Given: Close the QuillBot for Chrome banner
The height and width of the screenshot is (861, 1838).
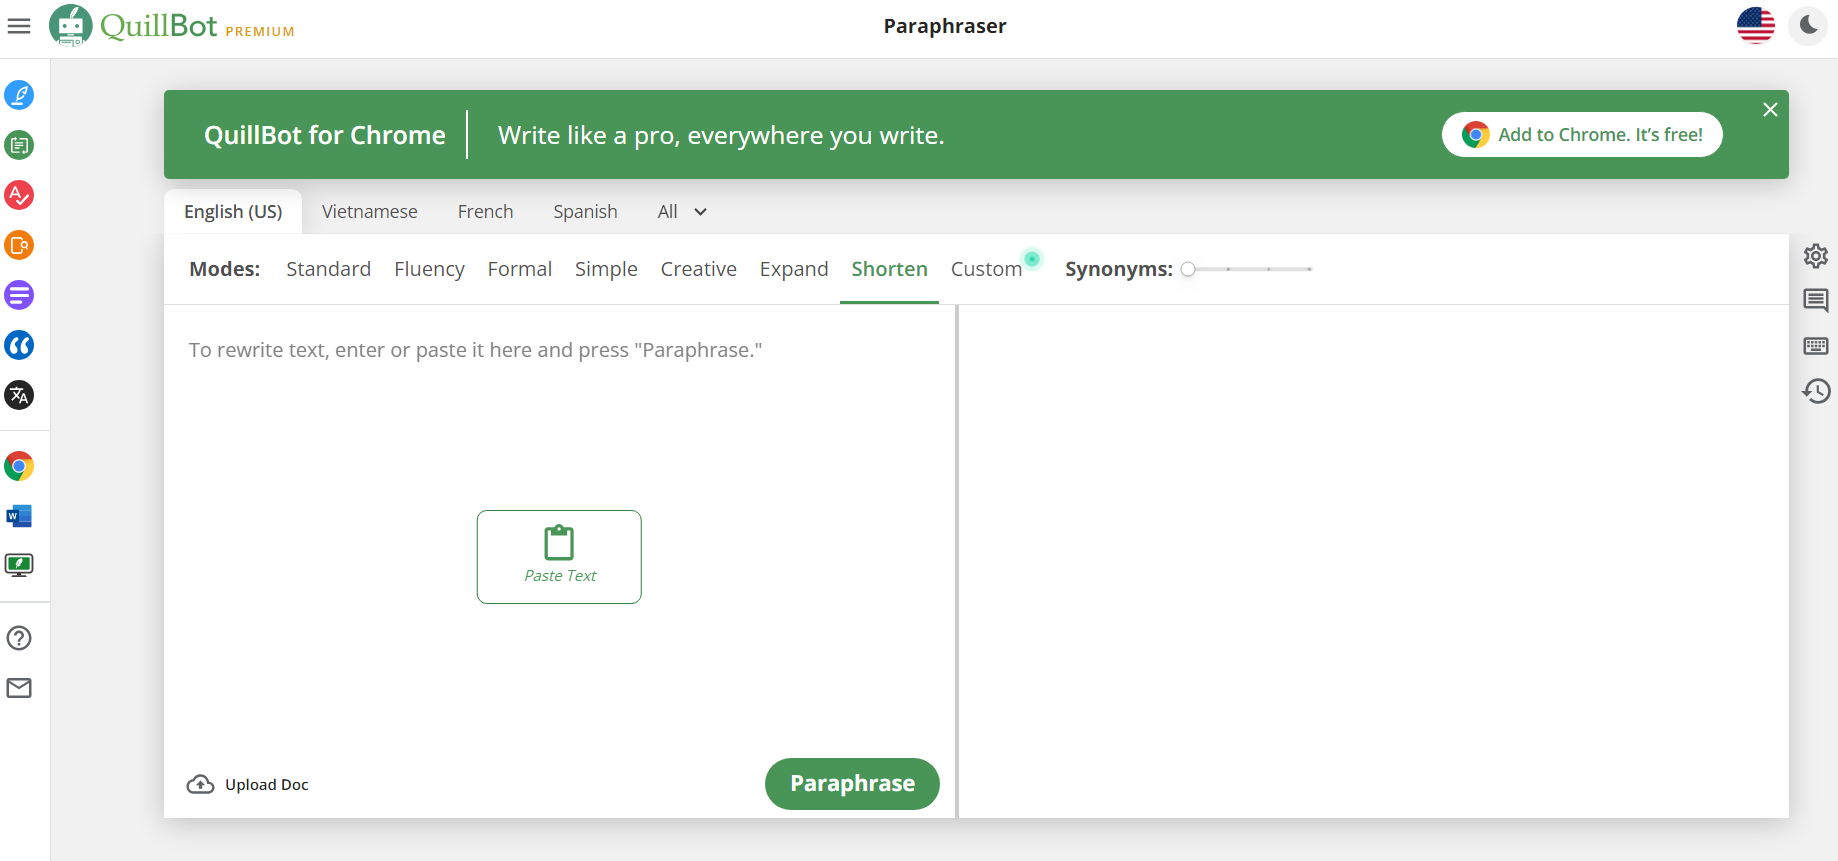Looking at the screenshot, I should click(1770, 110).
